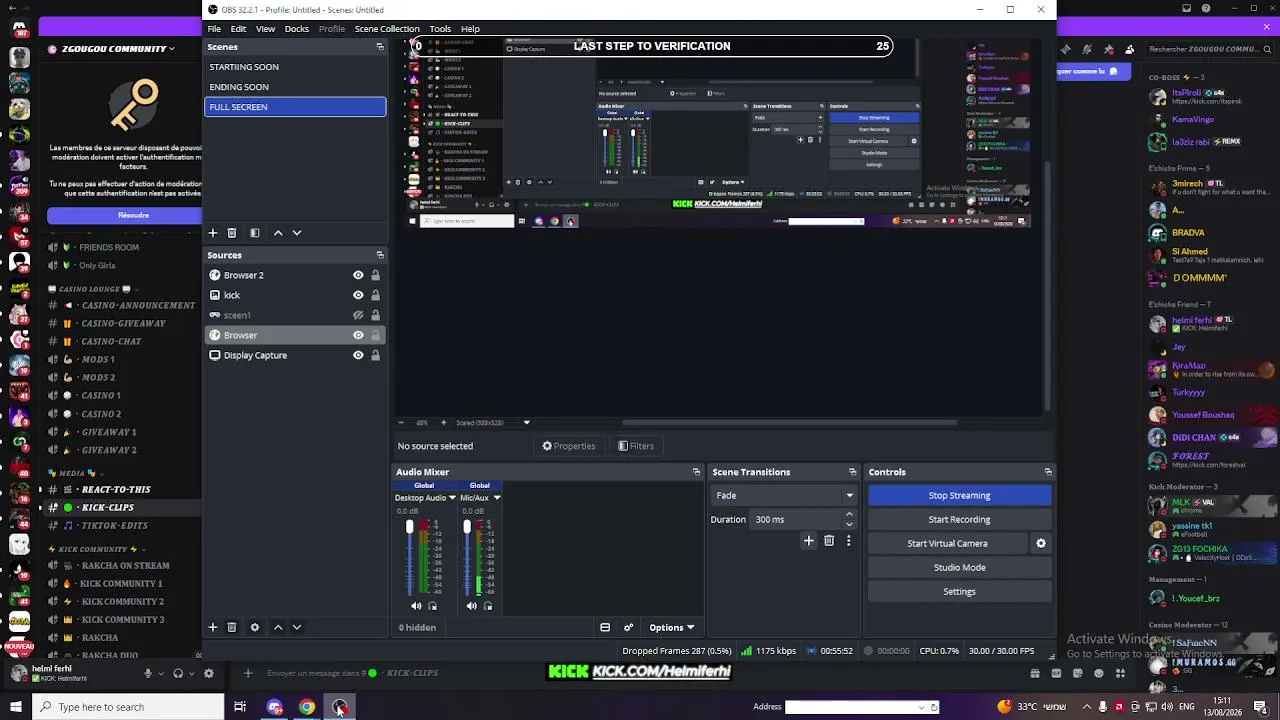
Task: Move selected source up in Sources toolbar
Action: click(x=278, y=627)
